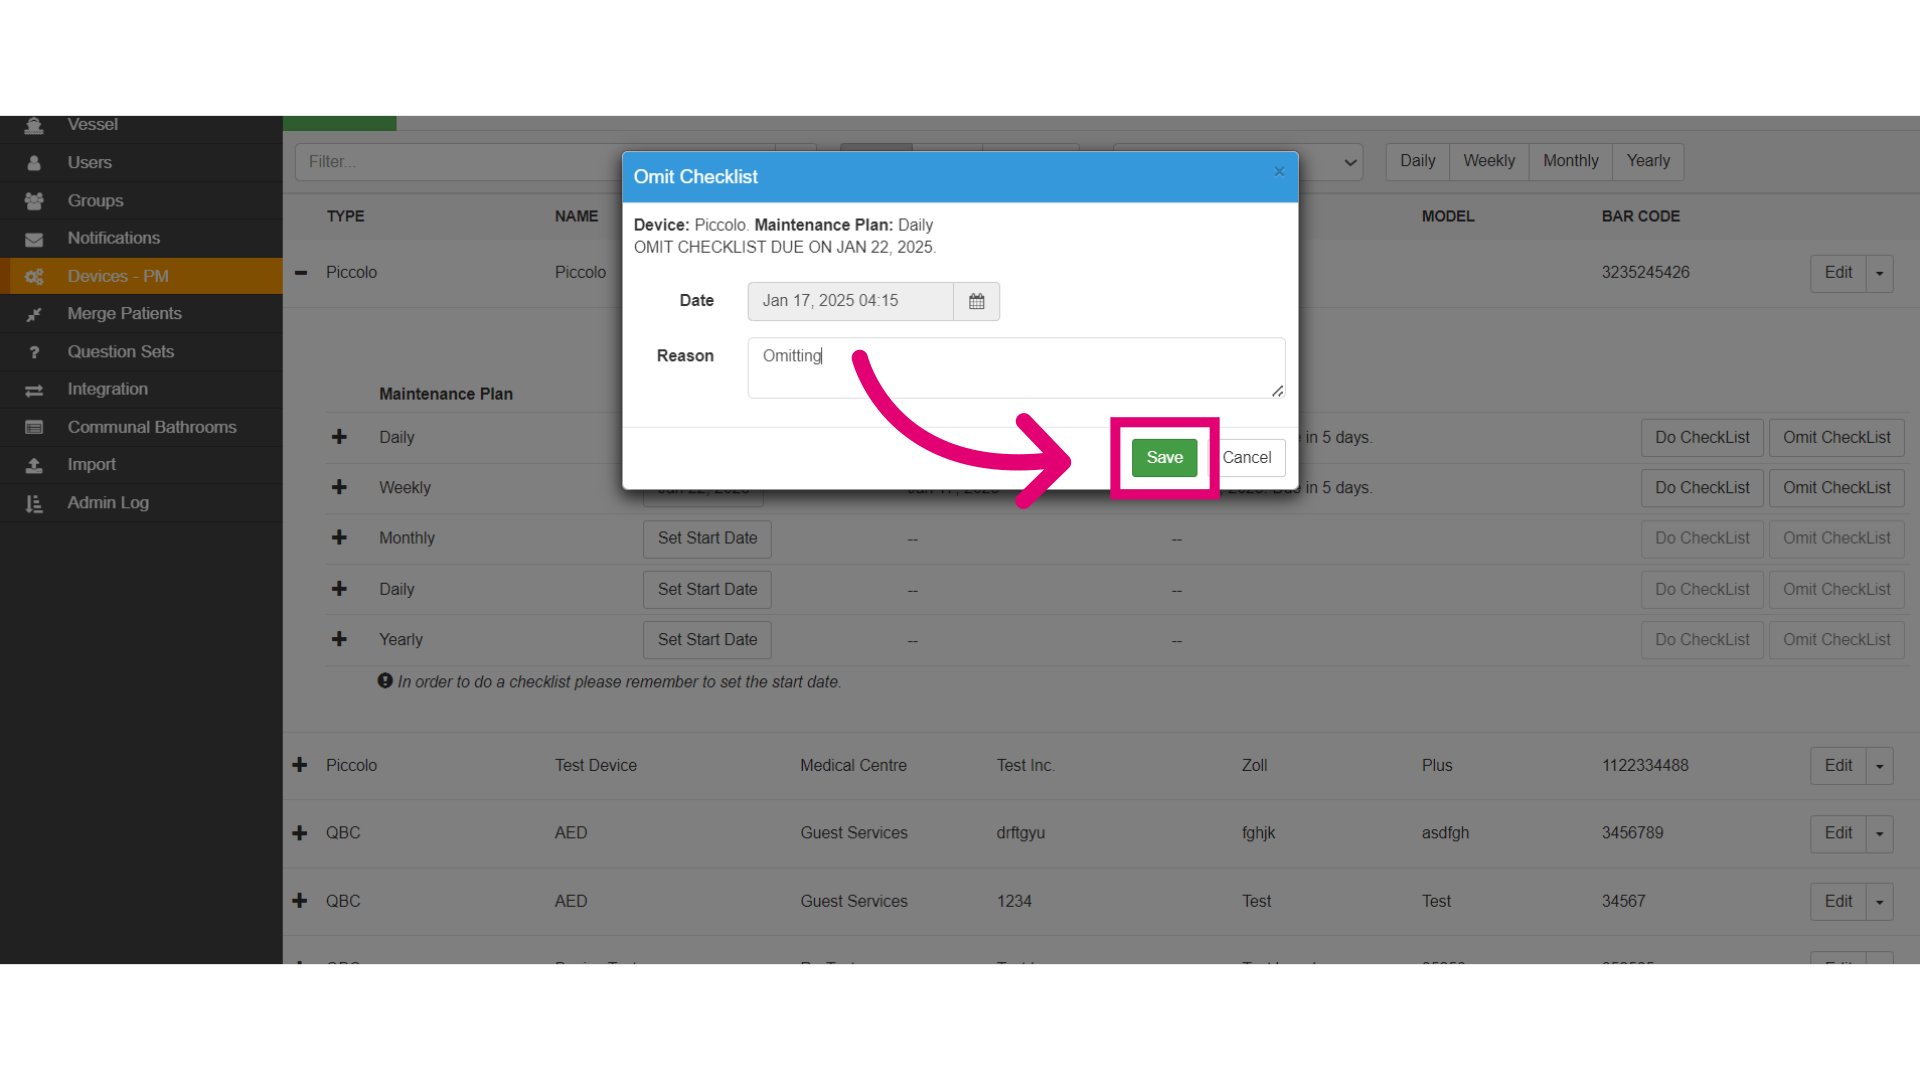
Task: Click the Communal Bathrooms icon
Action: click(x=34, y=428)
